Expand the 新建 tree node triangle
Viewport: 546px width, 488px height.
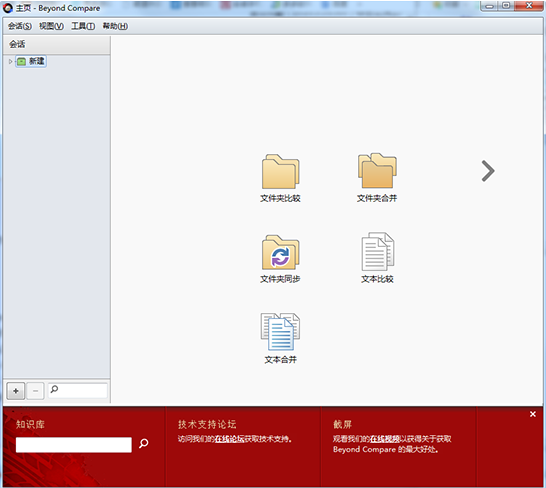point(10,62)
